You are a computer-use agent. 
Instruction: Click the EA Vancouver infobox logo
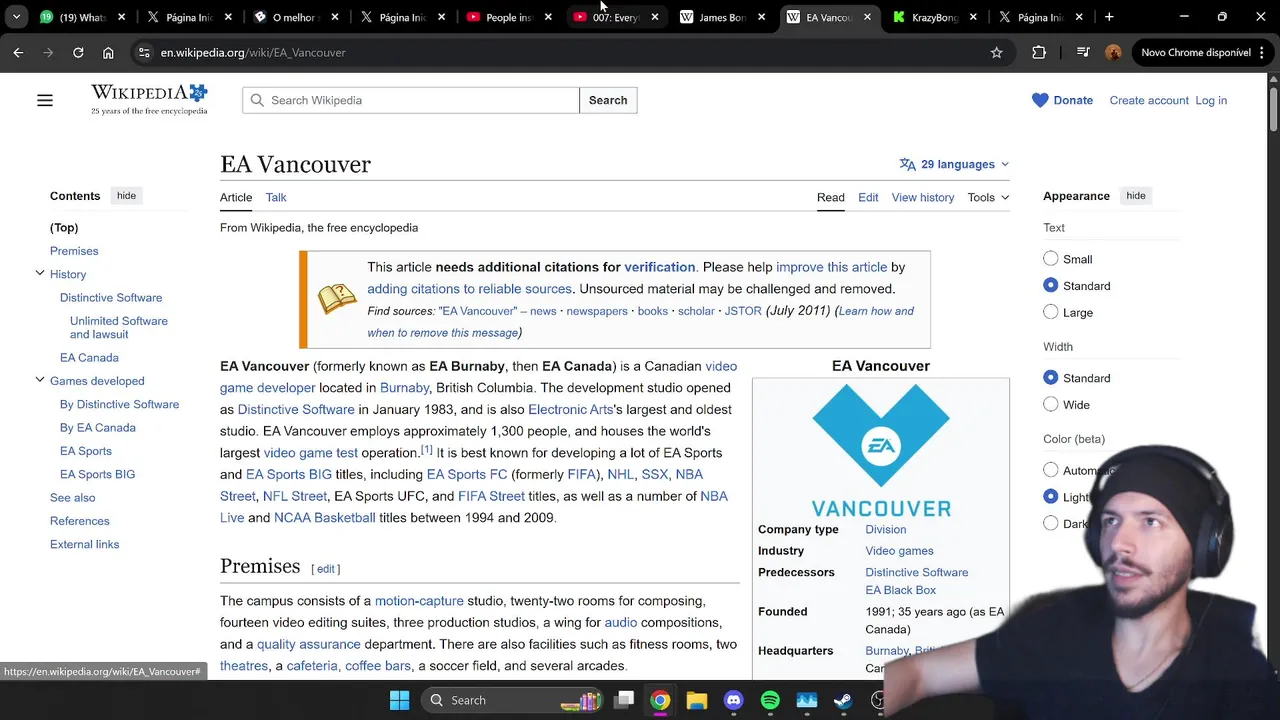click(881, 450)
